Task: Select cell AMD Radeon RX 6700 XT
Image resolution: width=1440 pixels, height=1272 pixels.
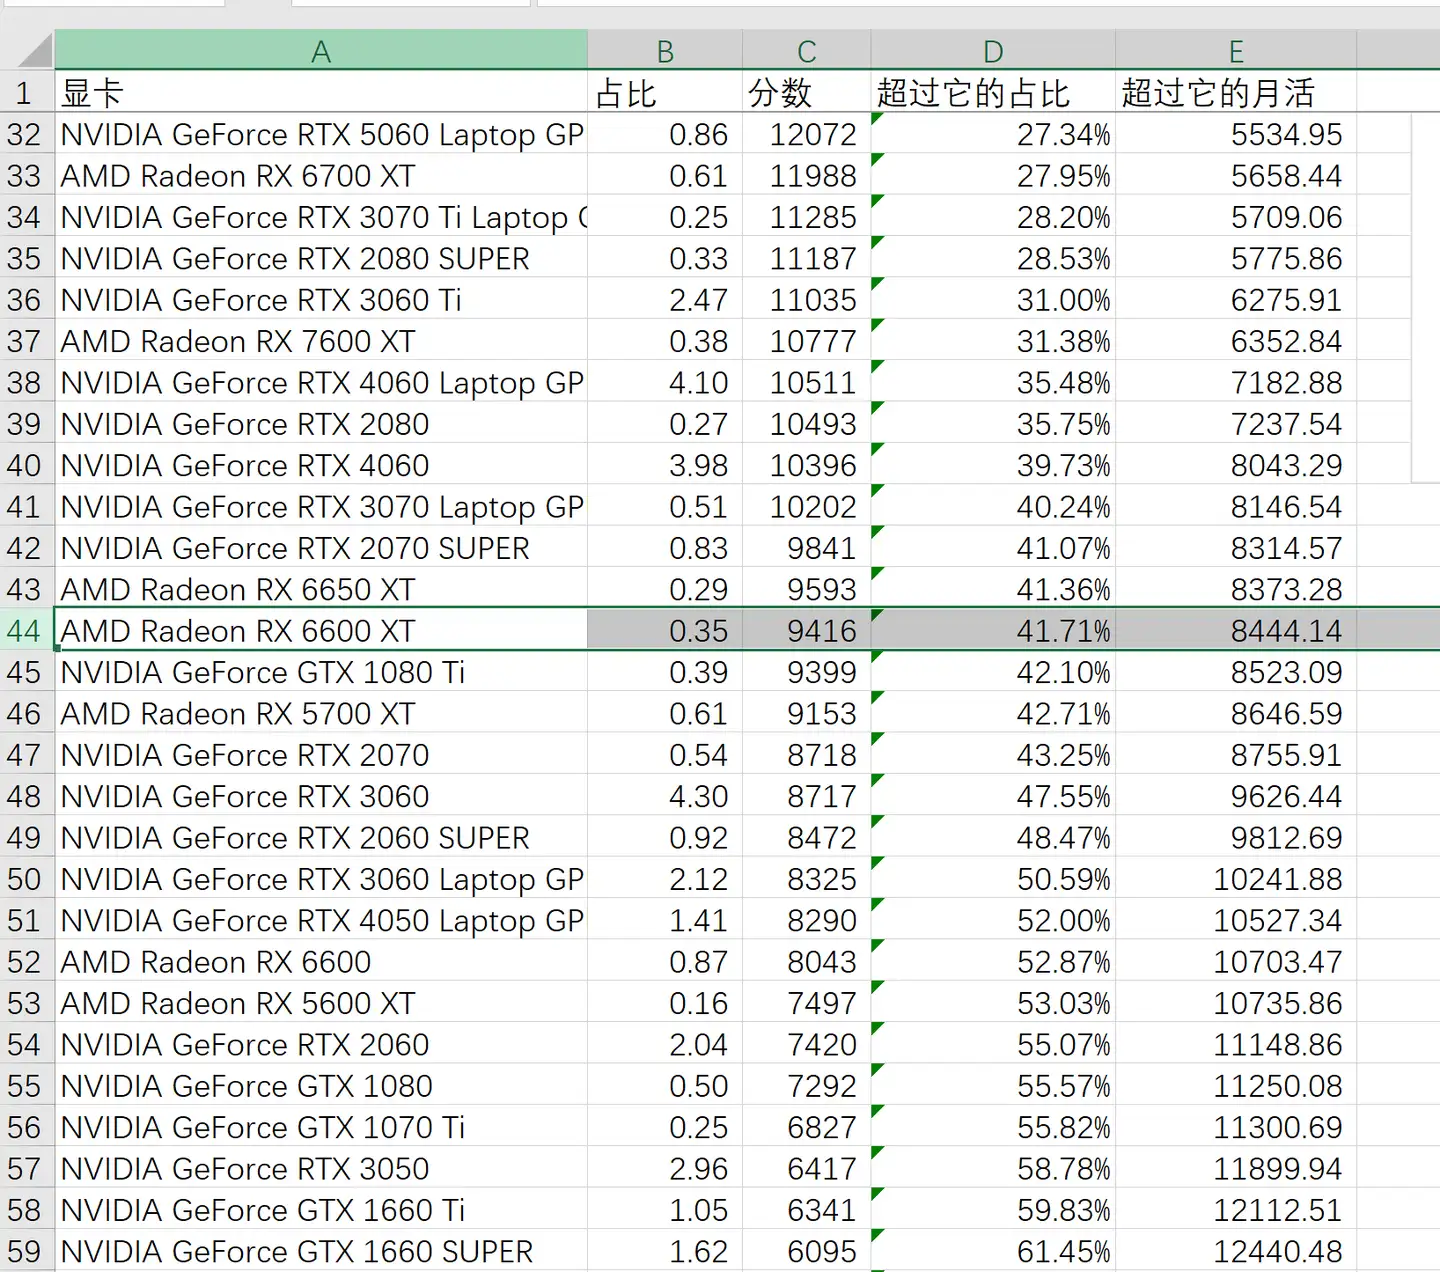Action: pyautogui.click(x=321, y=175)
